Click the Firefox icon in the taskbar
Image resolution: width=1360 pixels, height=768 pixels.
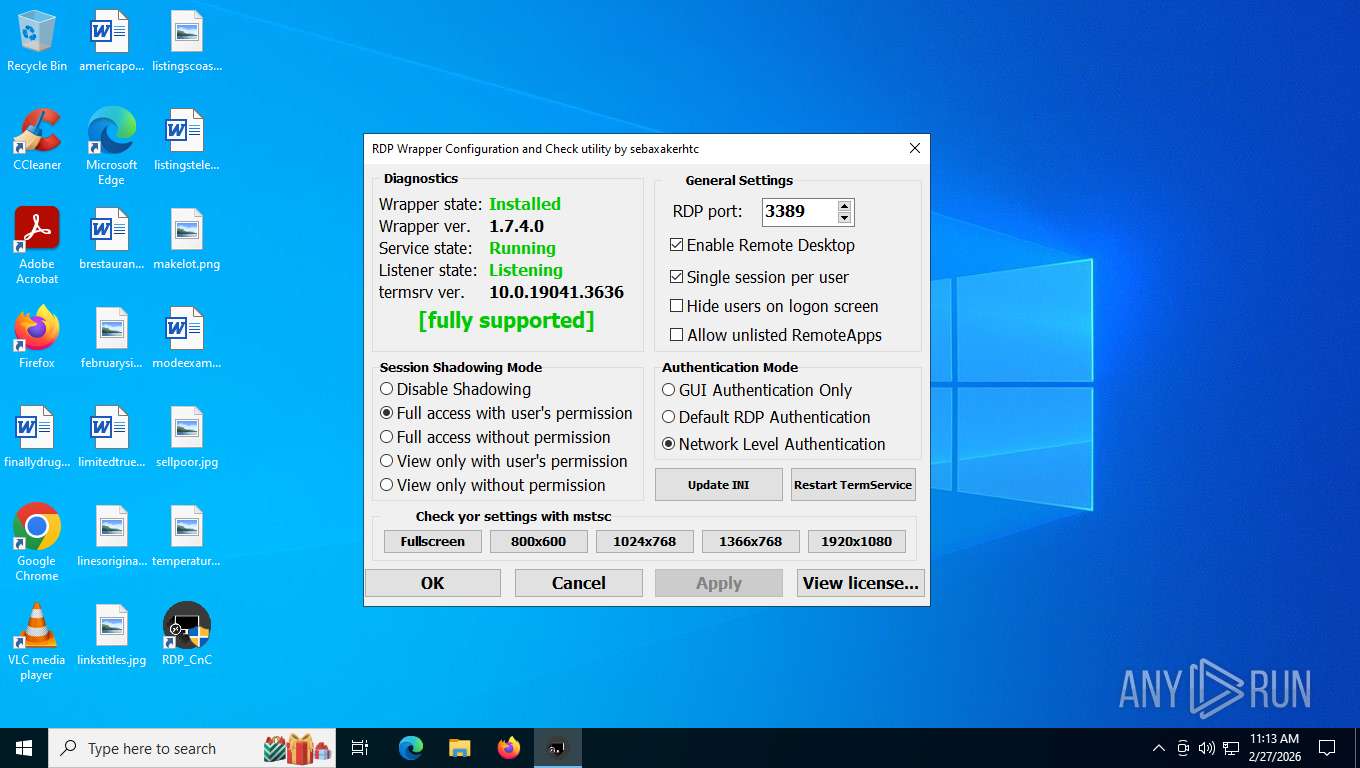click(509, 748)
